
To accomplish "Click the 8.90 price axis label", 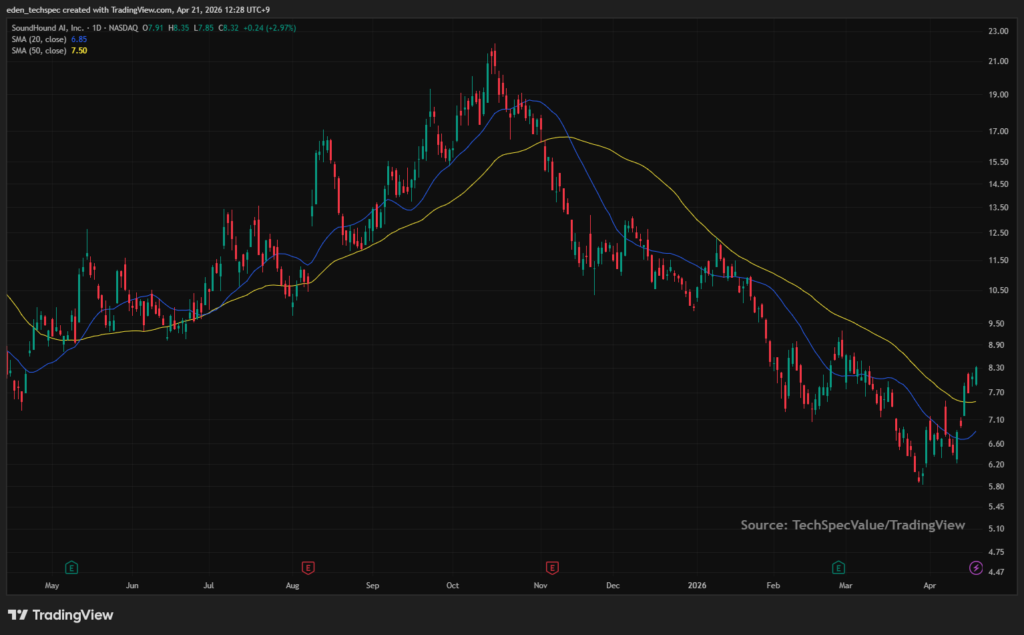I will click(x=997, y=345).
